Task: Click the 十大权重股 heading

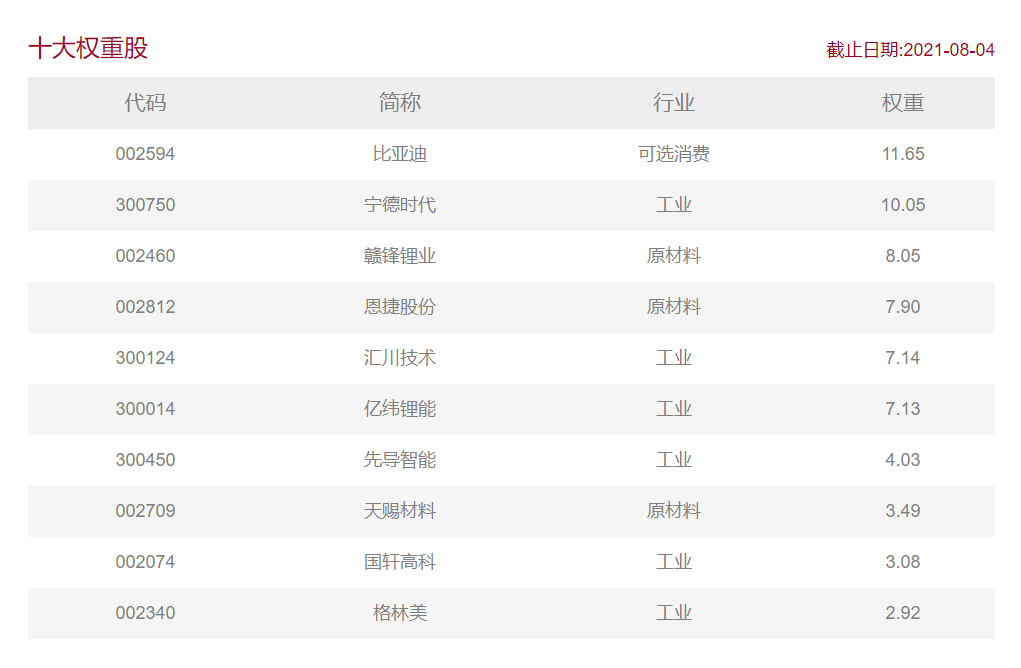Action: 89,48
